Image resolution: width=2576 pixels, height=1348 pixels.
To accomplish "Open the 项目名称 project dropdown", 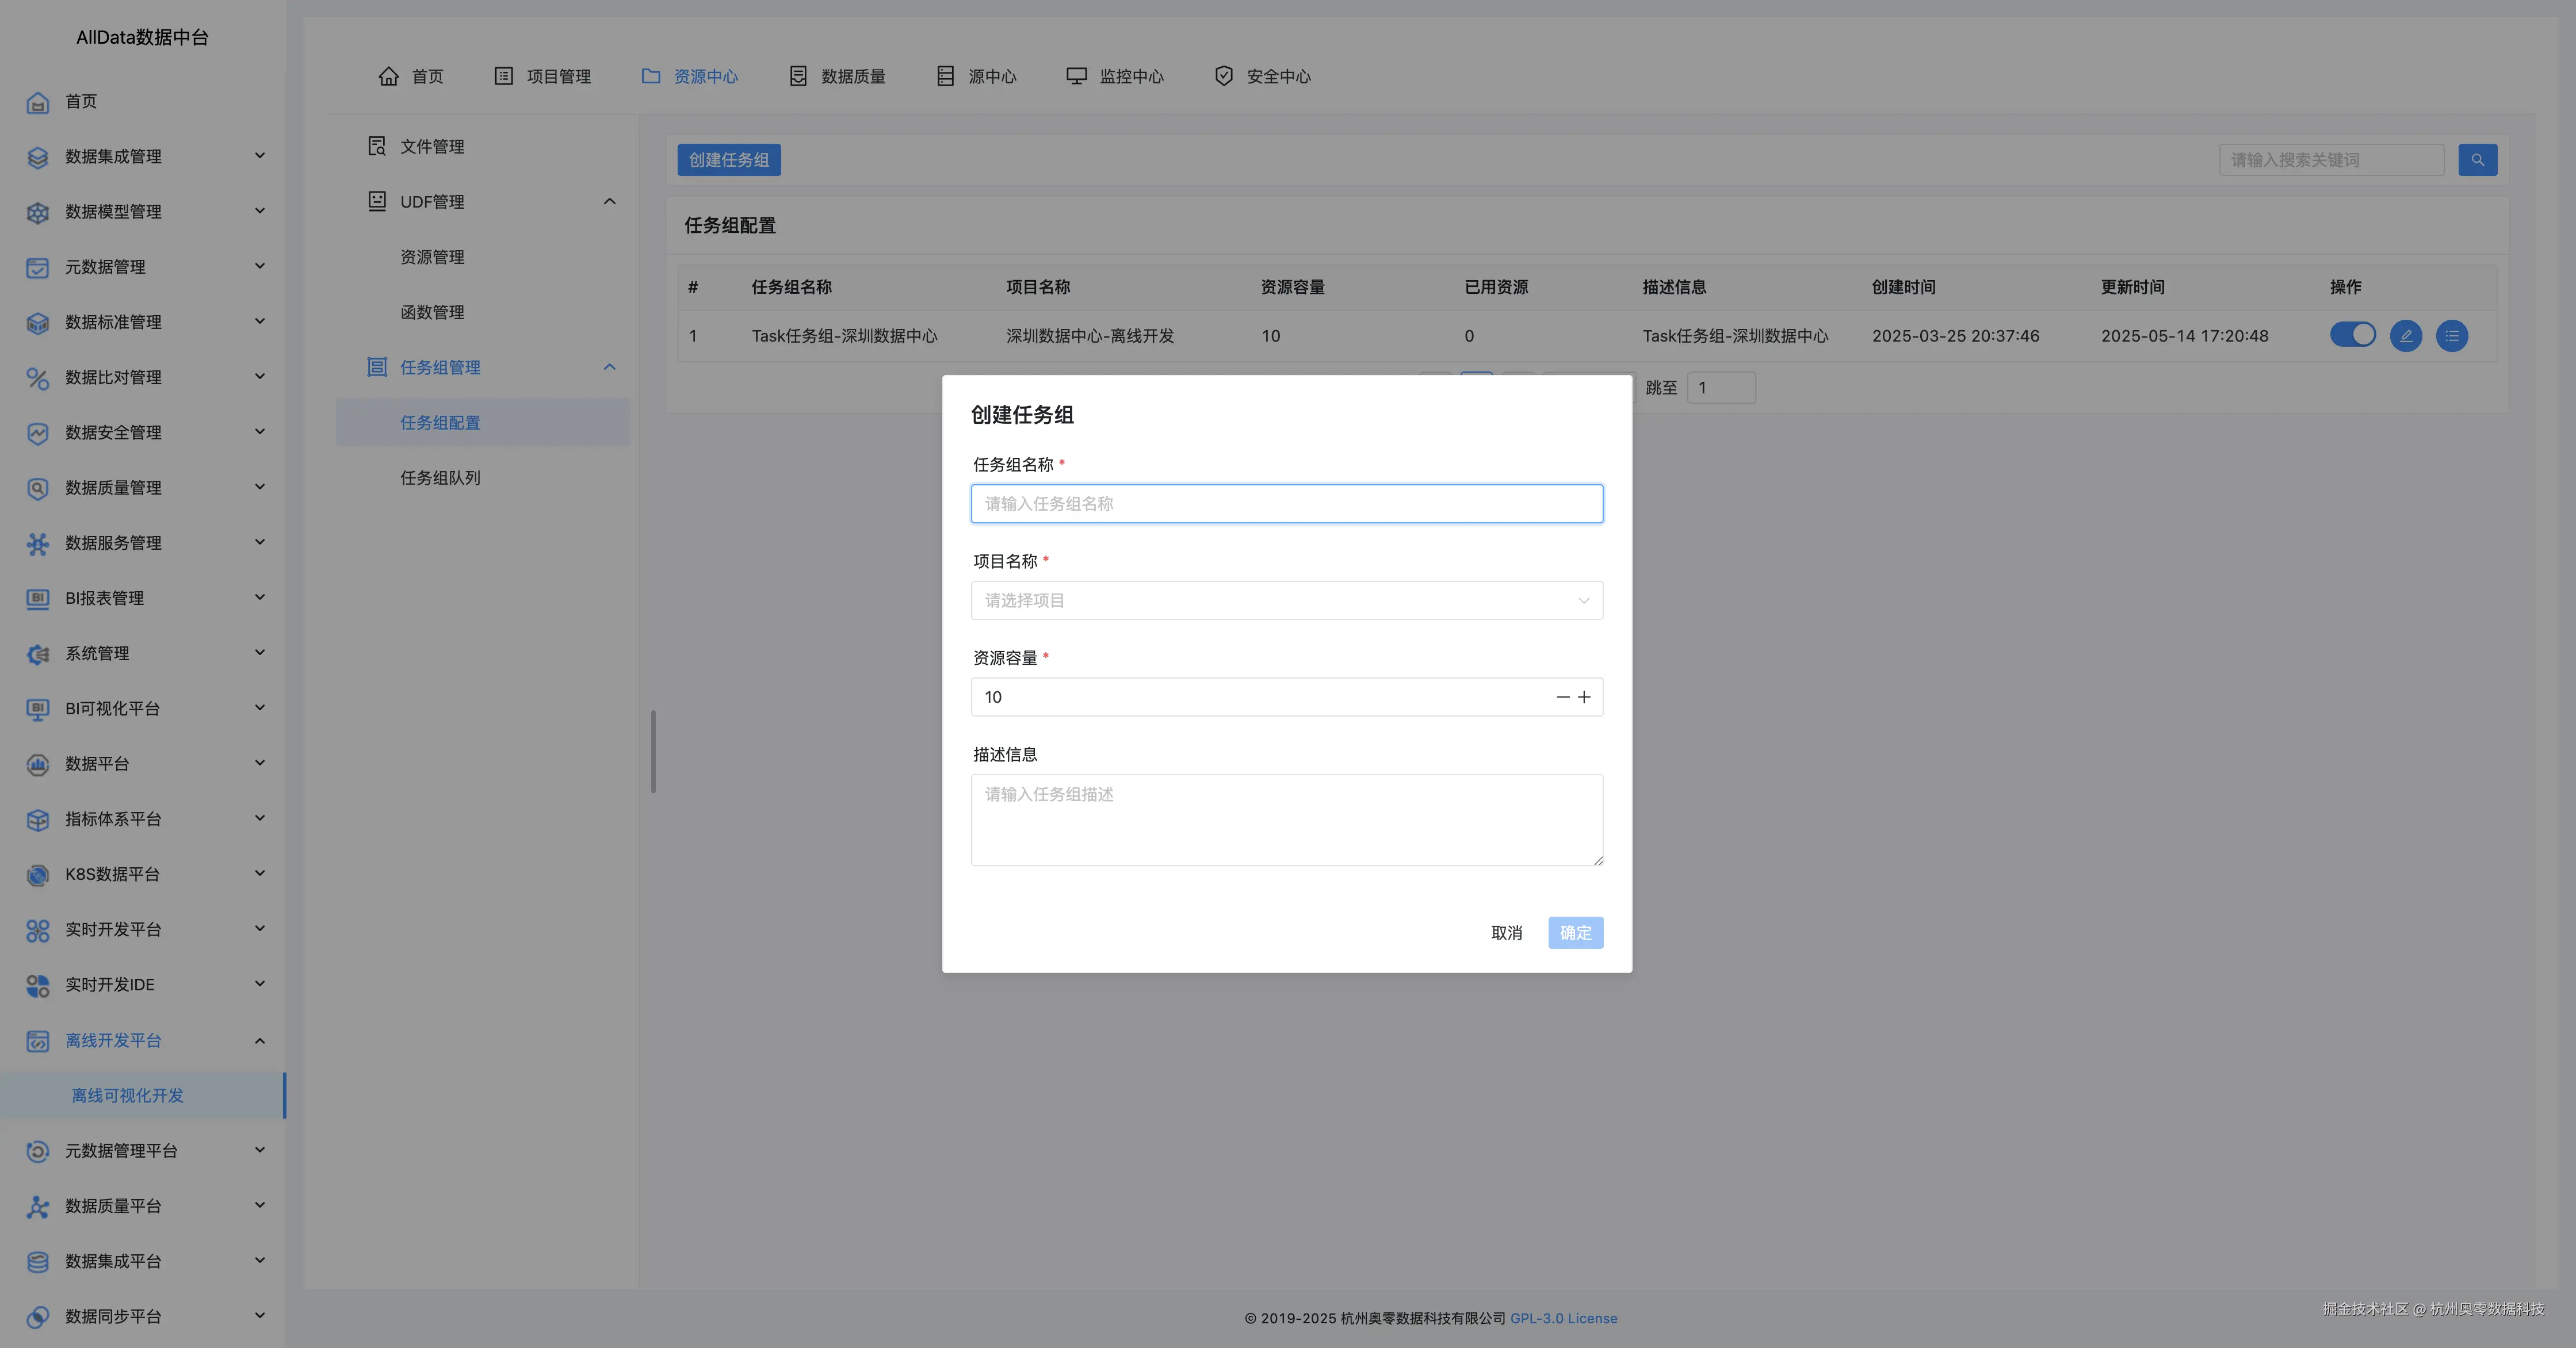I will click(x=1286, y=600).
